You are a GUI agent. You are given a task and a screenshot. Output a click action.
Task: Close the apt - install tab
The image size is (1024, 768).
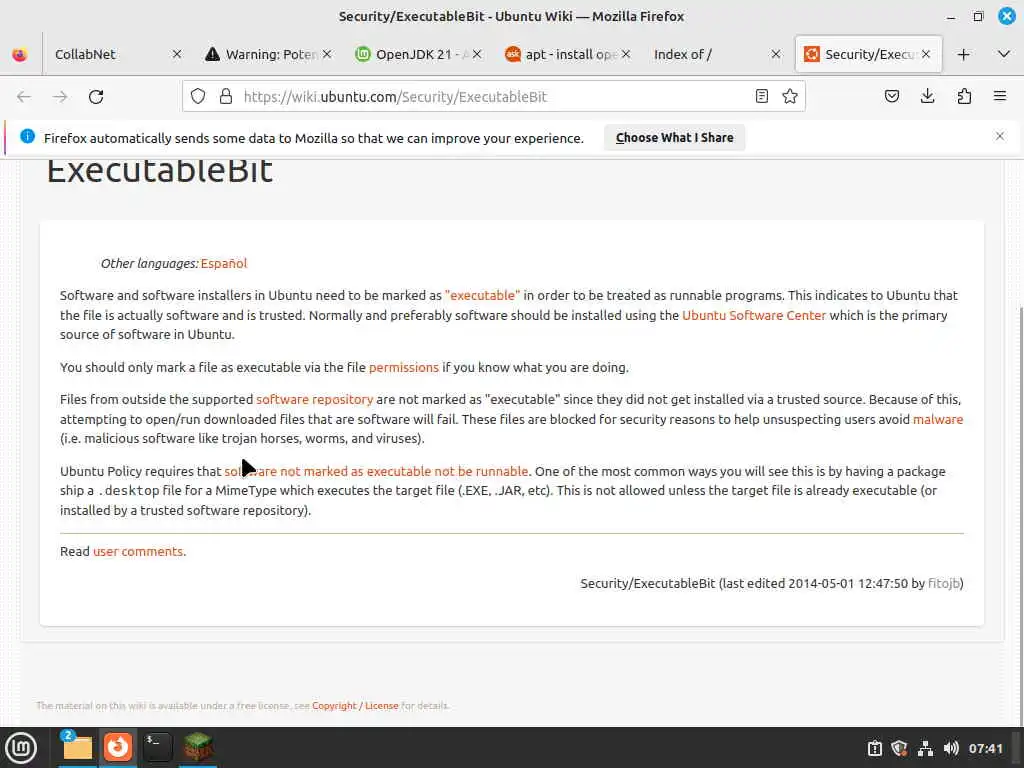(x=626, y=54)
